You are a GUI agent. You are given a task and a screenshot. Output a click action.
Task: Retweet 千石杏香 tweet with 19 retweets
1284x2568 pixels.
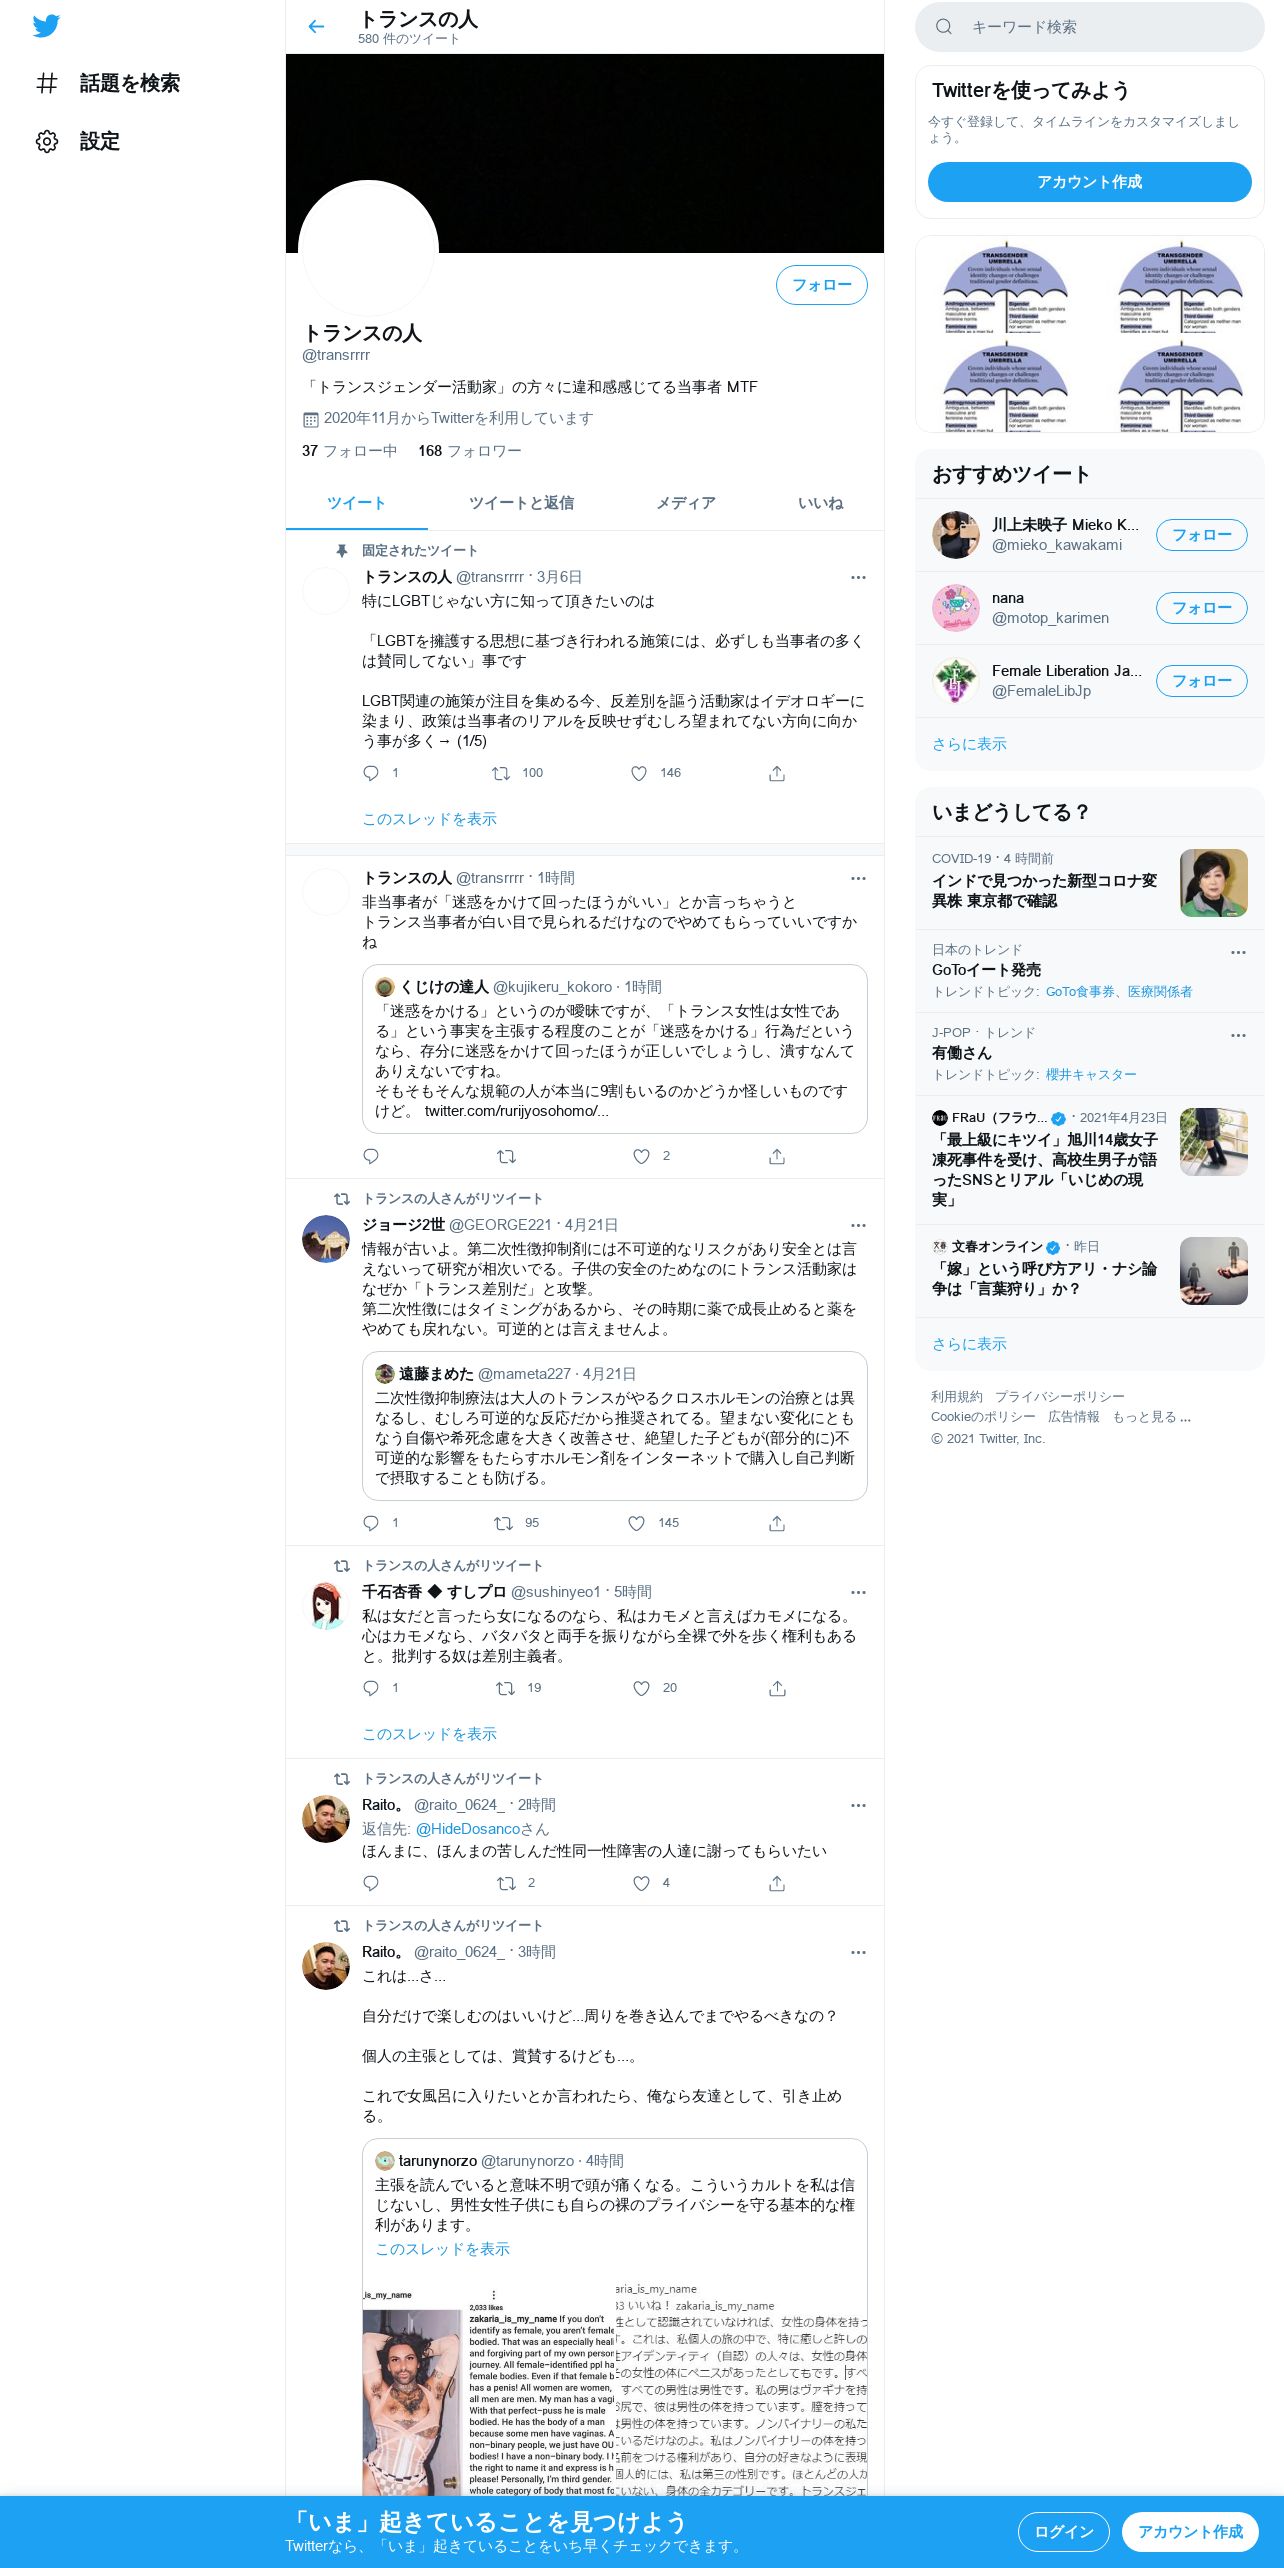[x=506, y=1688]
